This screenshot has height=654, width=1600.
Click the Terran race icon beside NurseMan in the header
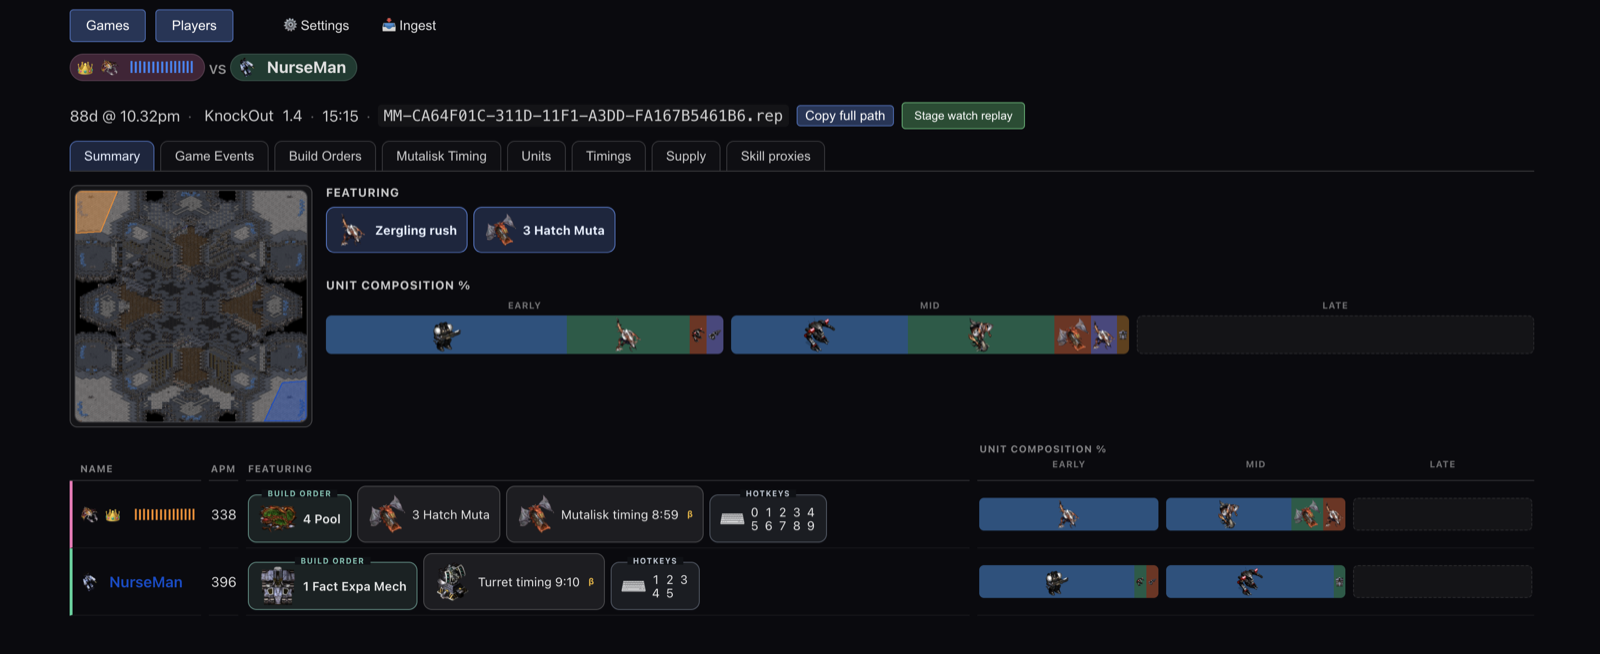coord(247,68)
